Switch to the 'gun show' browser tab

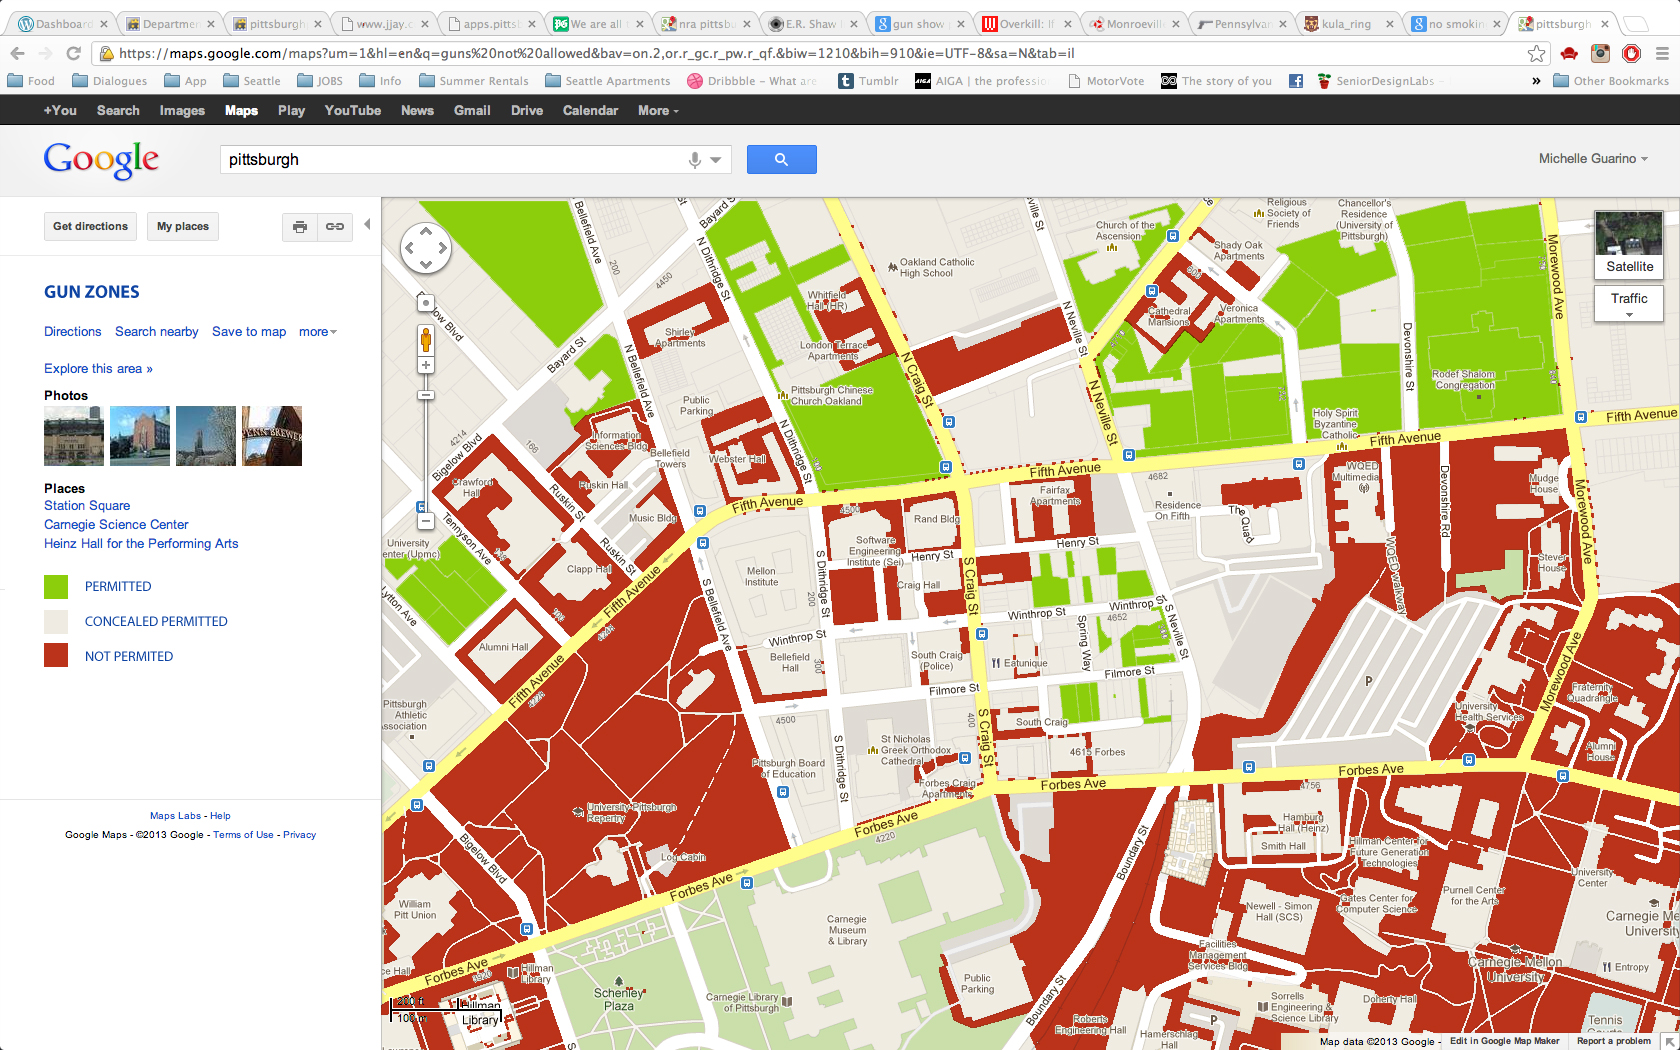tap(915, 24)
